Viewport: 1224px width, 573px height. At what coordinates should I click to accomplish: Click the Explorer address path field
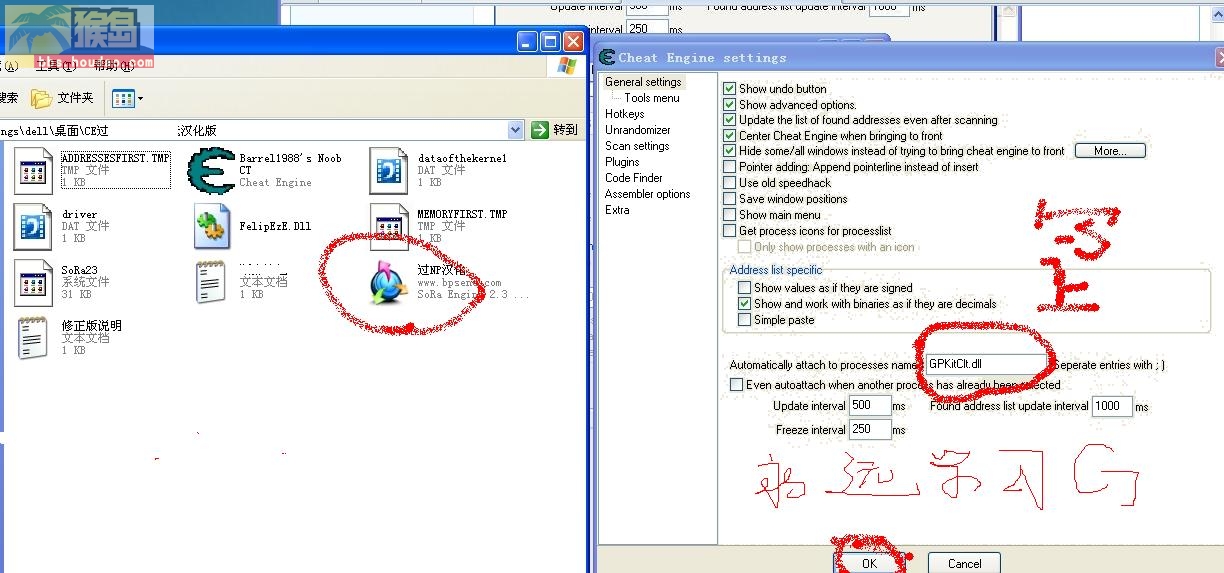tap(255, 130)
